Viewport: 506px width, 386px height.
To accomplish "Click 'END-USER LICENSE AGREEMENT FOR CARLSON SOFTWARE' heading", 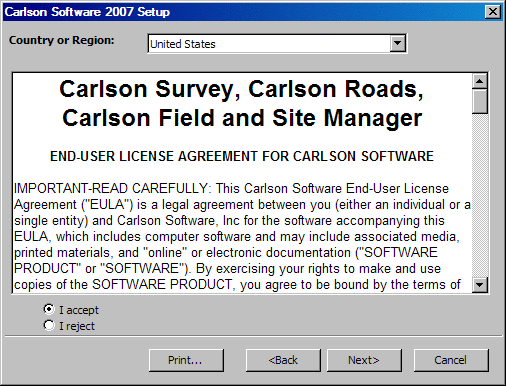I will click(x=242, y=156).
